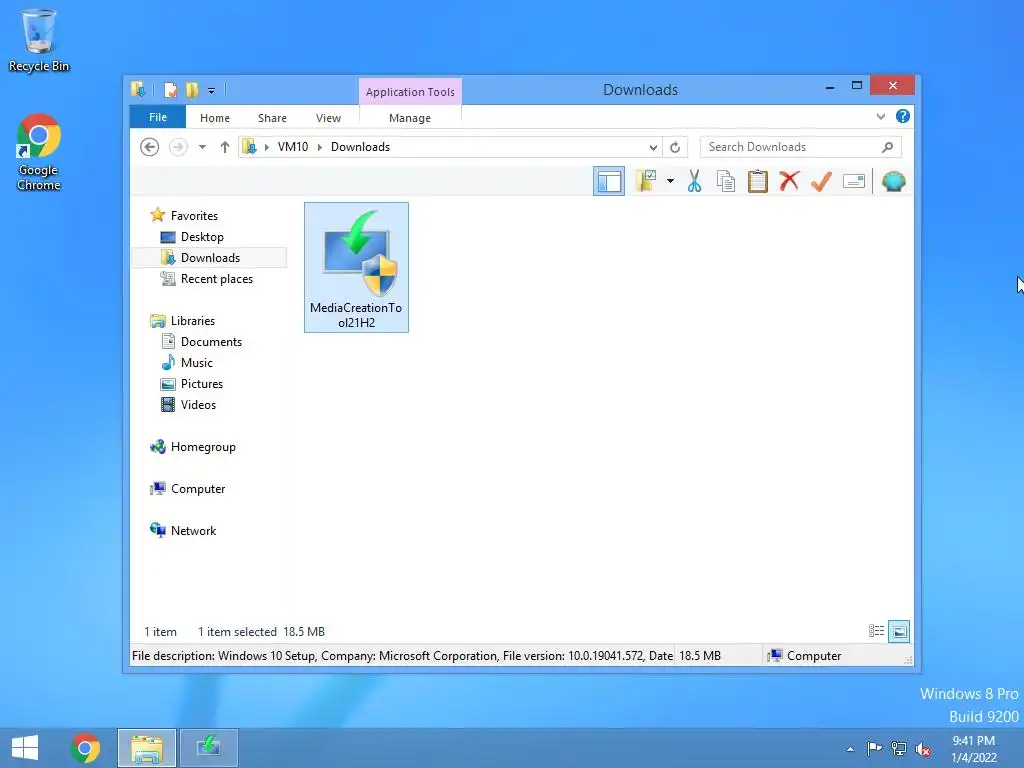Screen dimensions: 1024x768
Task: Select Desktop in the navigation pane
Action: 202,237
